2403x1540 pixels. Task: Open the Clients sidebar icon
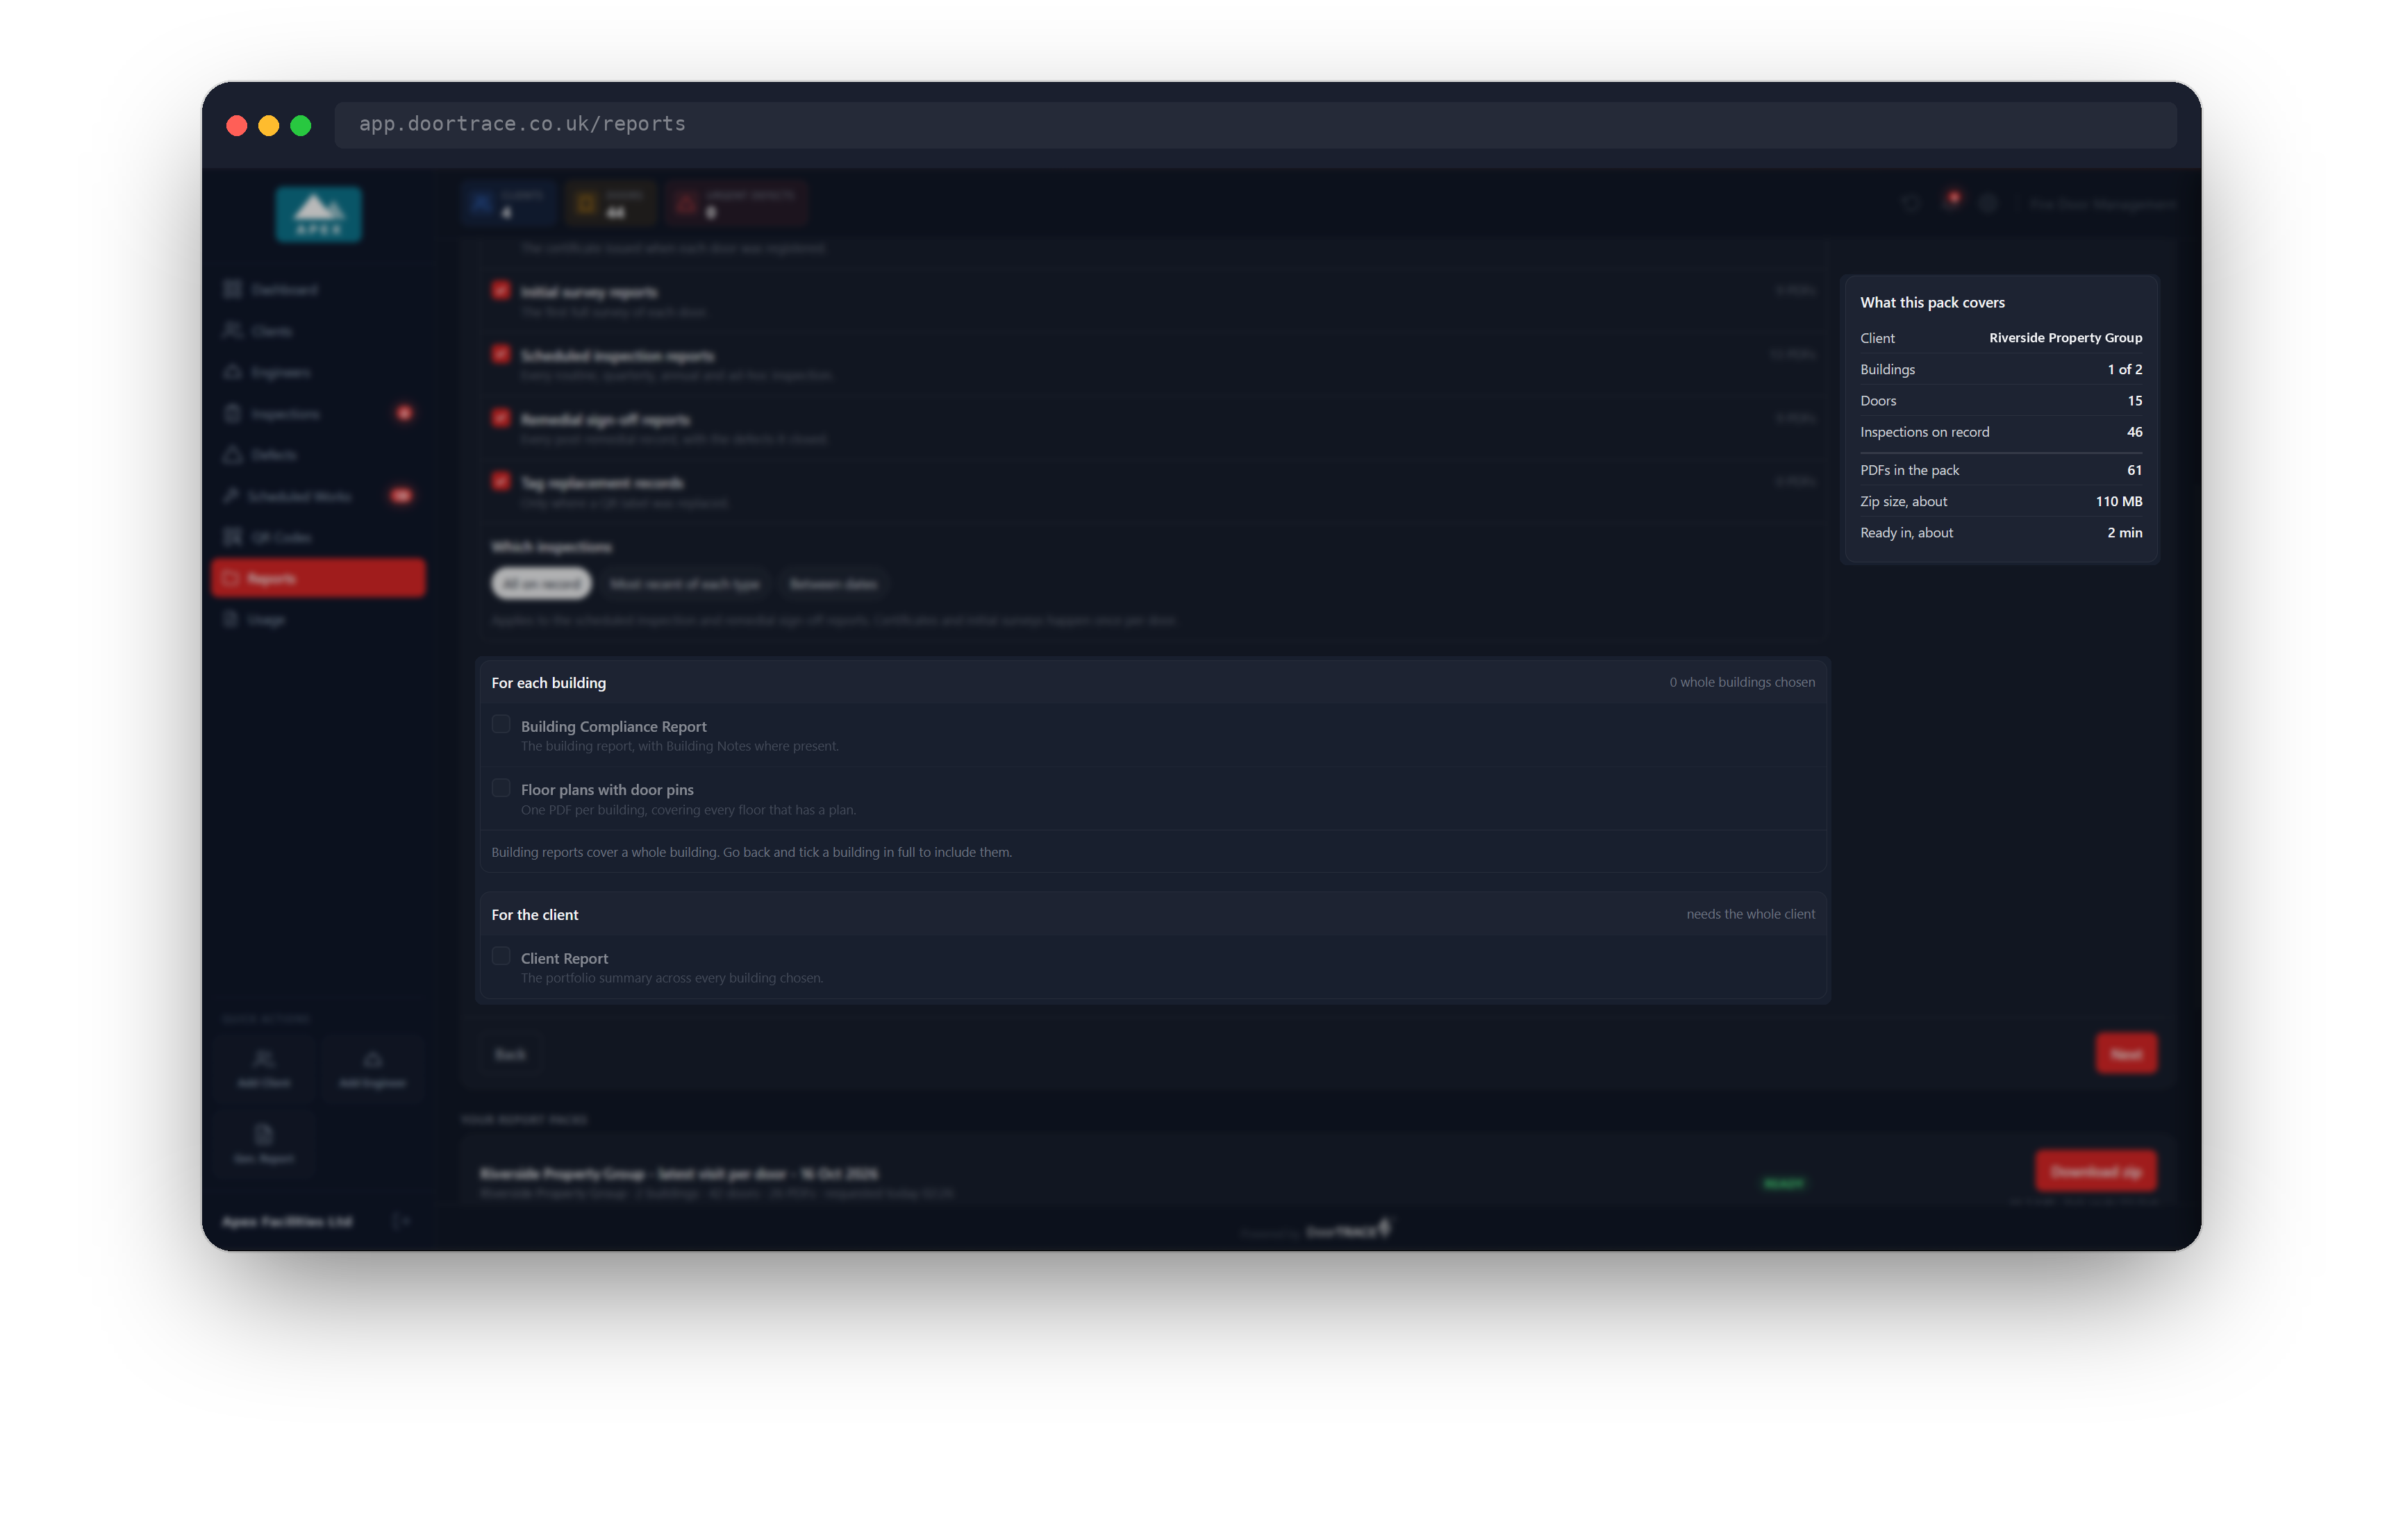pyautogui.click(x=233, y=330)
